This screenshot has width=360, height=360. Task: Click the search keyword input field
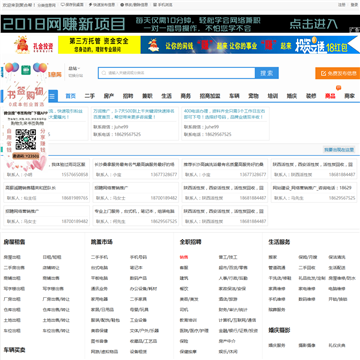pyautogui.click(x=177, y=73)
